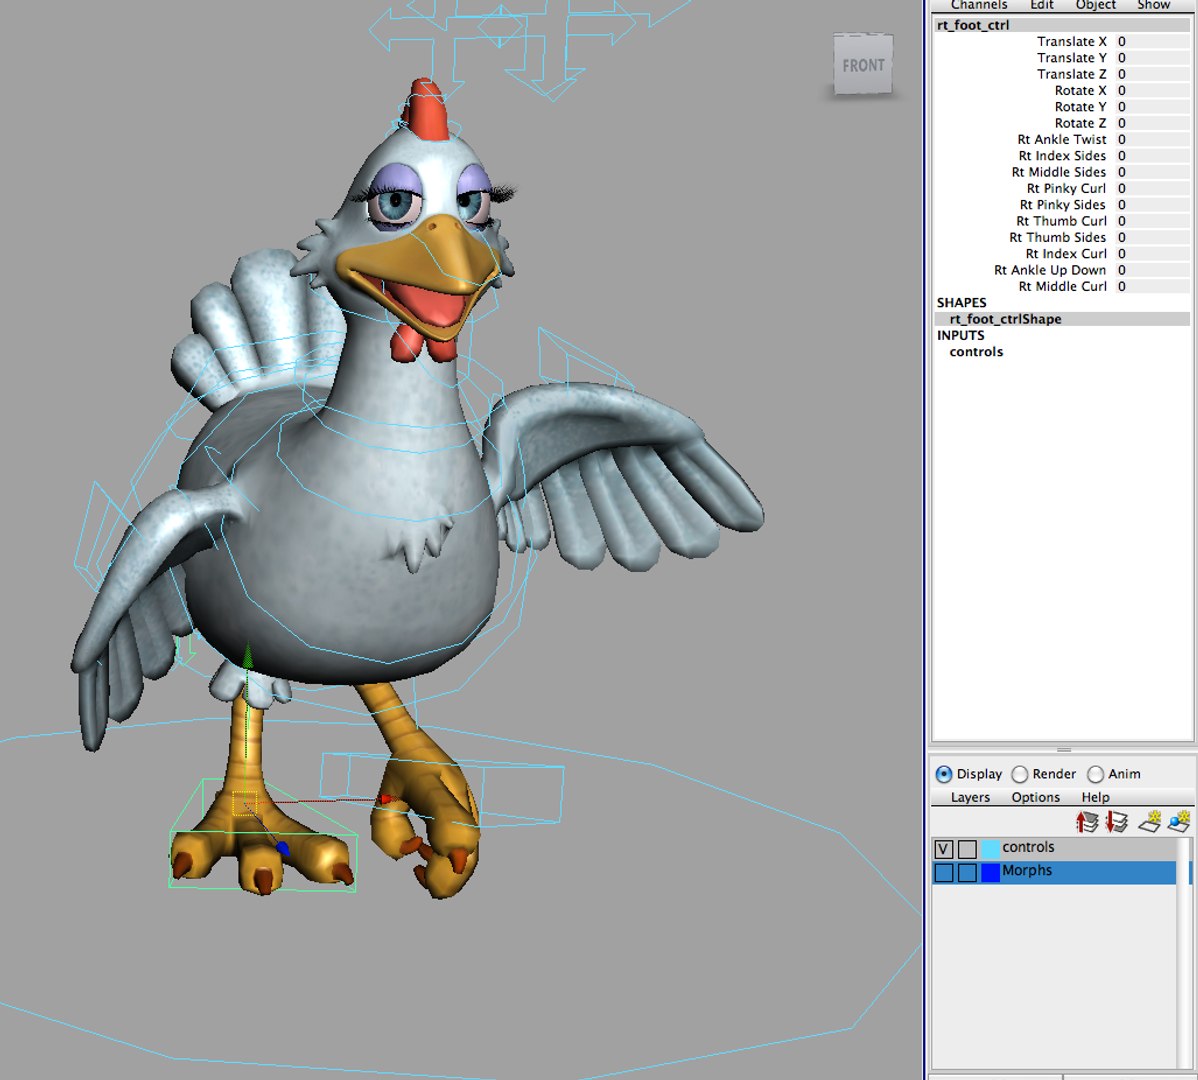This screenshot has height=1080, width=1198.
Task: Create layer from selected objects icon
Action: click(x=1179, y=822)
